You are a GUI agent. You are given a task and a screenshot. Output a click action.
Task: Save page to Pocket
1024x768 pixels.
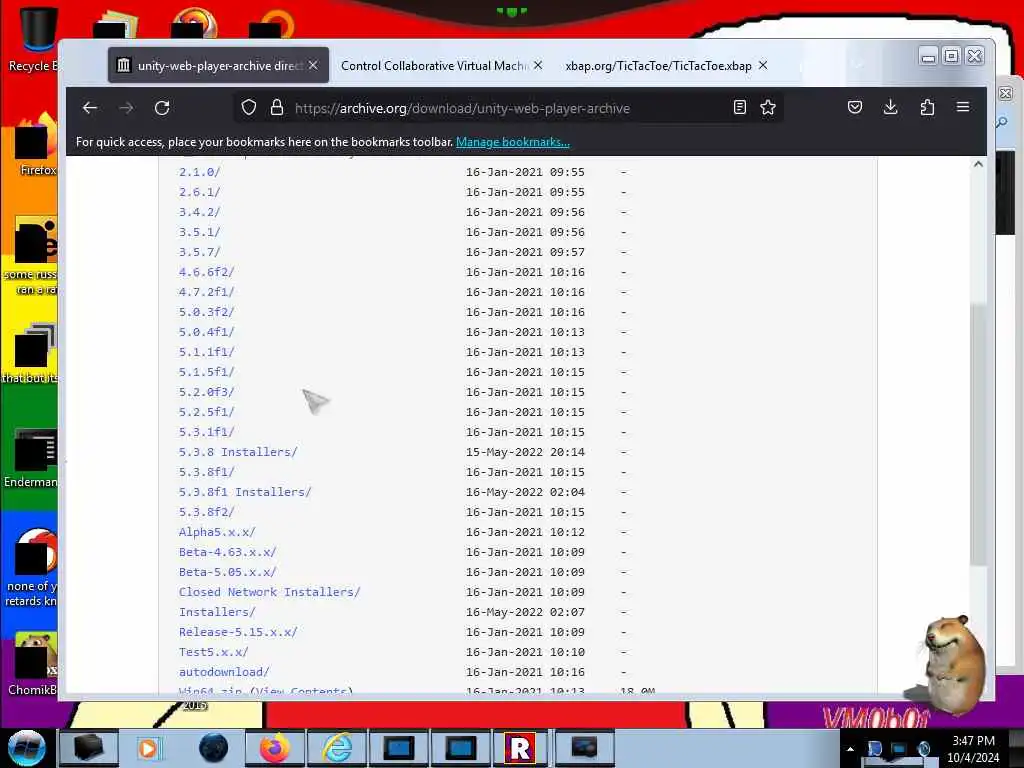click(x=855, y=107)
